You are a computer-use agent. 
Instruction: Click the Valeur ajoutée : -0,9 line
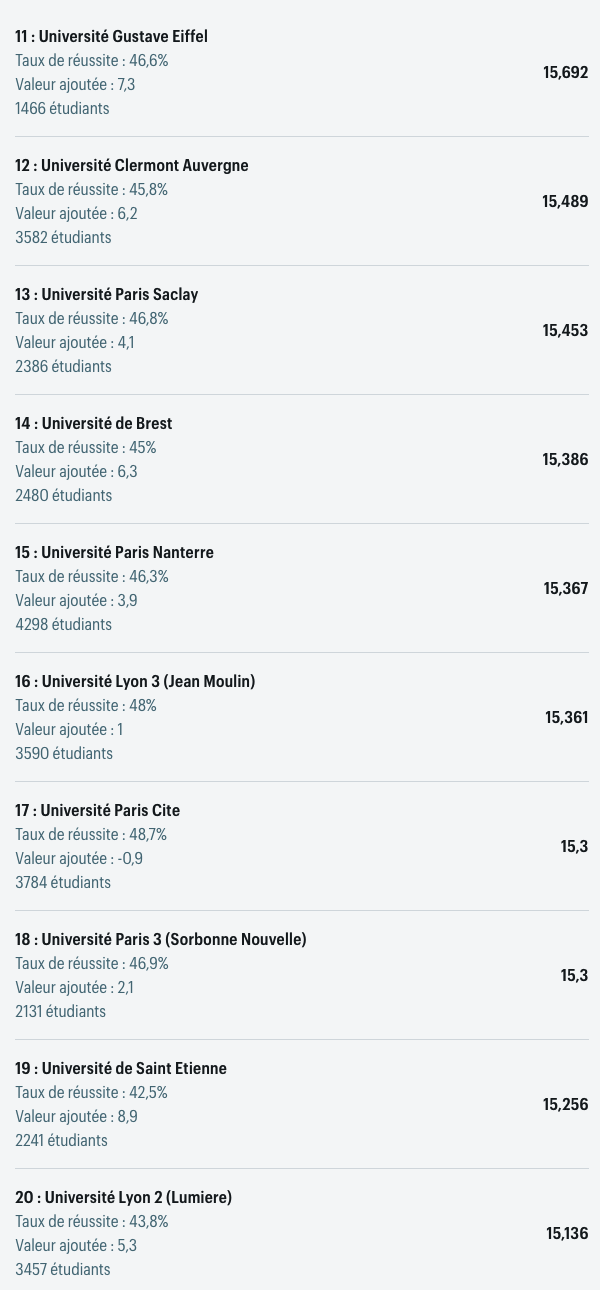79,859
